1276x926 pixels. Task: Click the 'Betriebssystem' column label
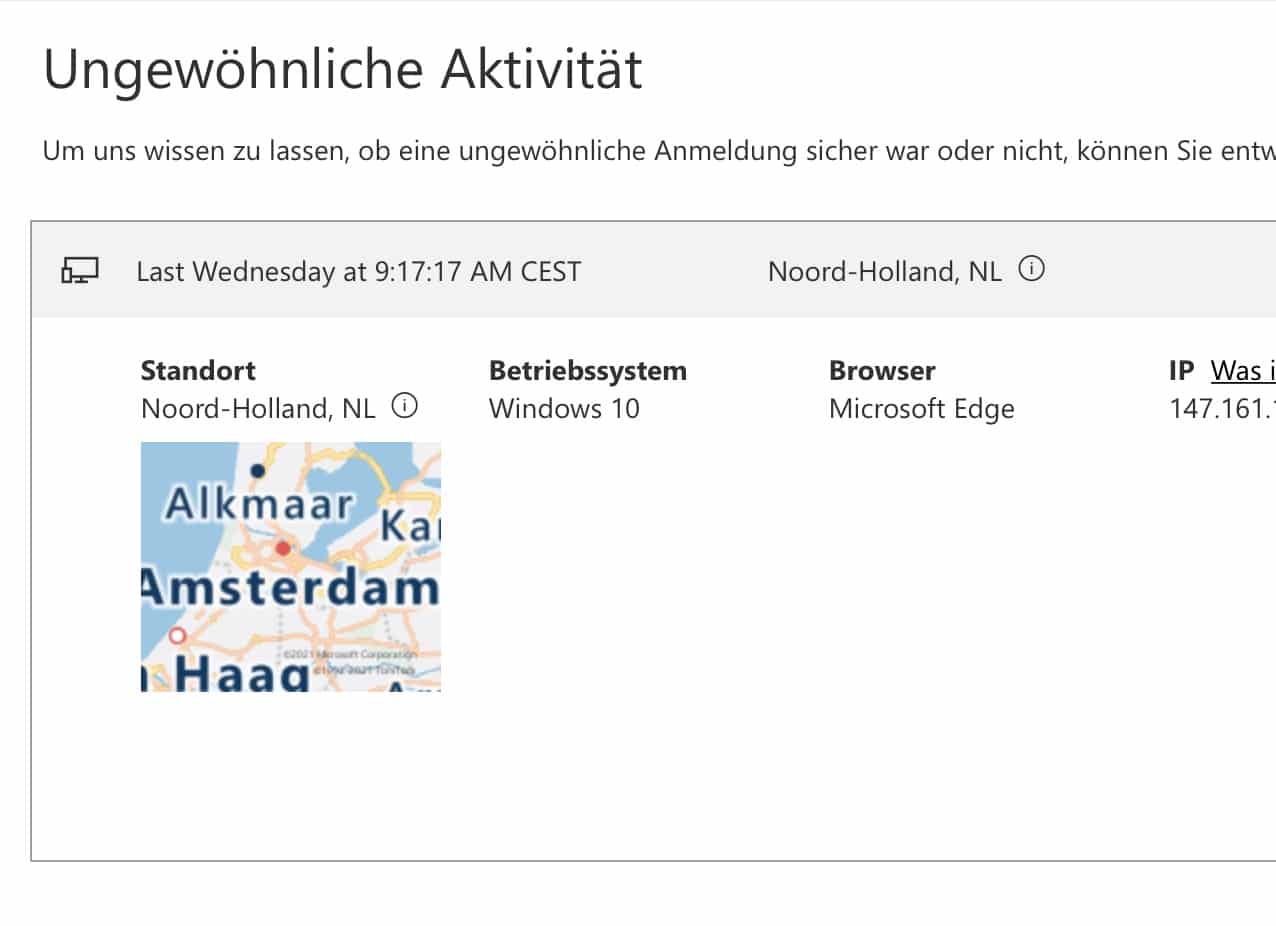tap(587, 371)
